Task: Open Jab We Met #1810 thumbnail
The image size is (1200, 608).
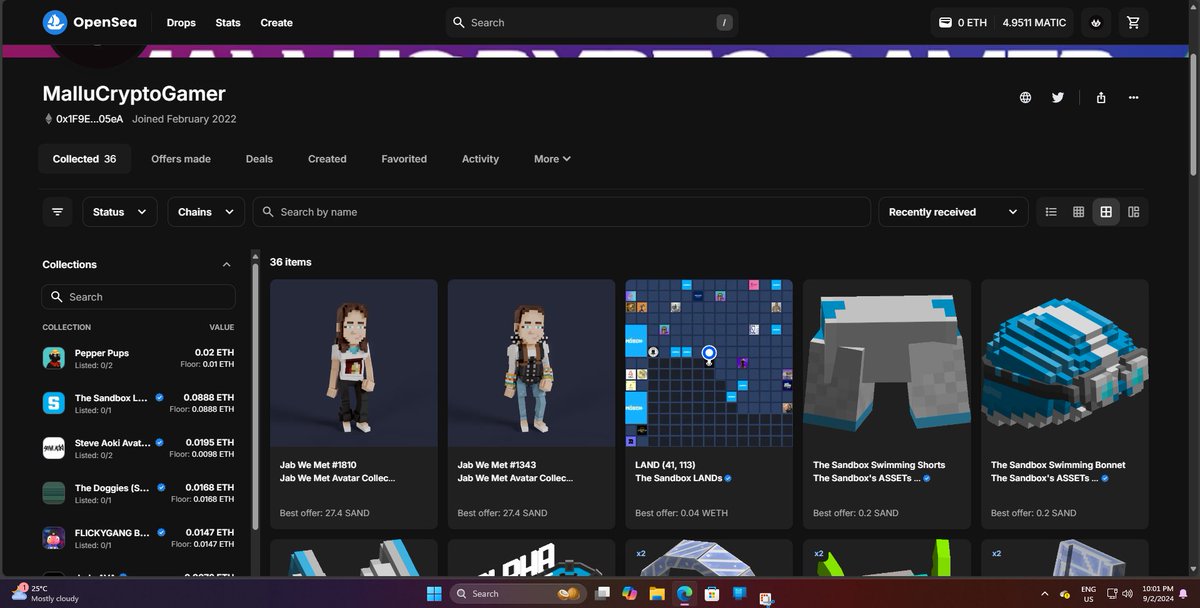Action: coord(354,363)
